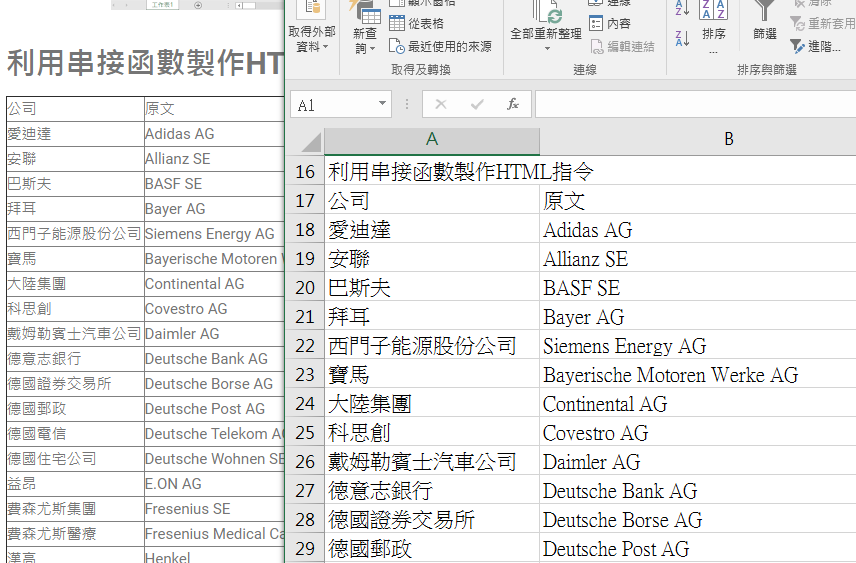Image resolution: width=856 pixels, height=563 pixels.
Task: Click into the formula bar input area
Action: [x=696, y=104]
